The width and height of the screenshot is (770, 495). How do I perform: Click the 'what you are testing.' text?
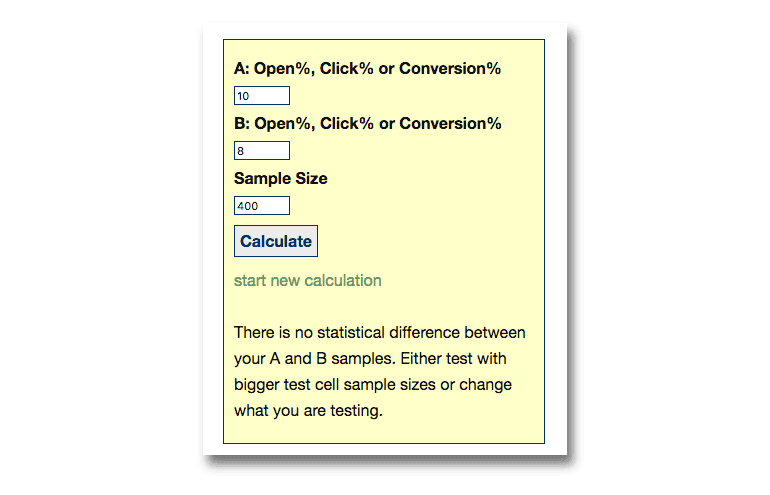click(x=308, y=410)
